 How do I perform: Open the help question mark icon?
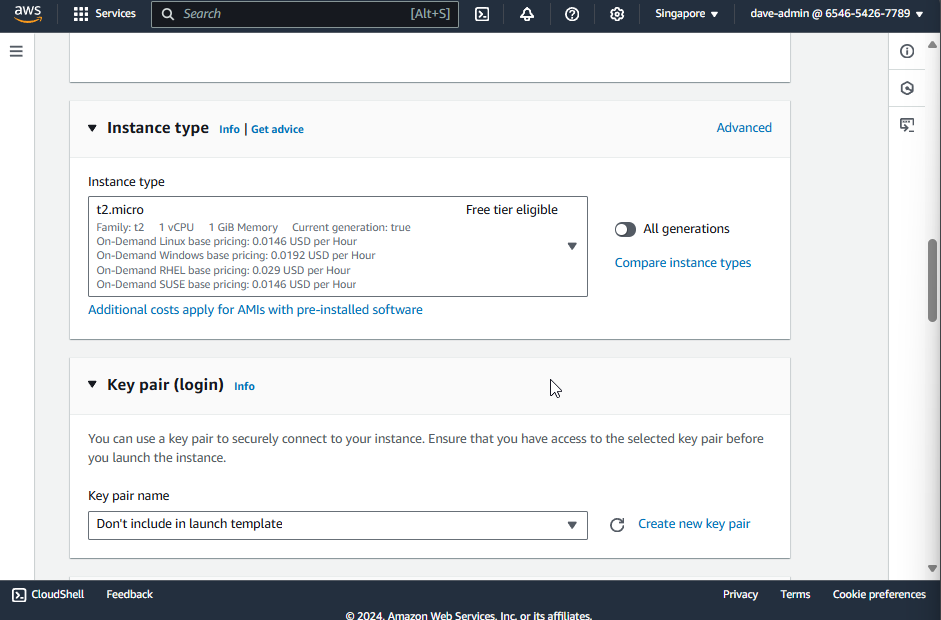[572, 14]
